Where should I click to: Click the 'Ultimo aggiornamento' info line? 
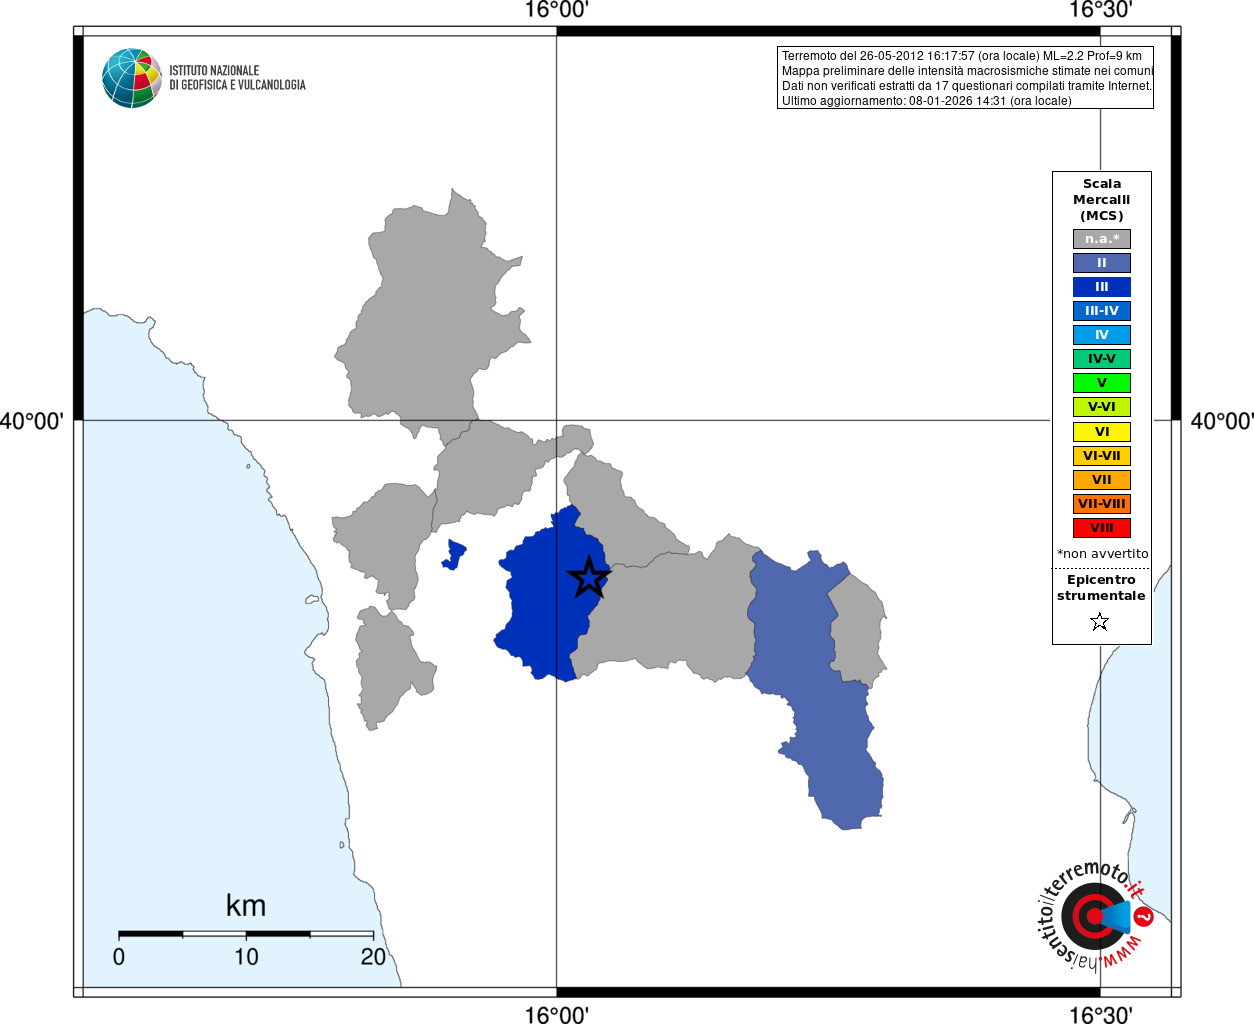click(926, 101)
